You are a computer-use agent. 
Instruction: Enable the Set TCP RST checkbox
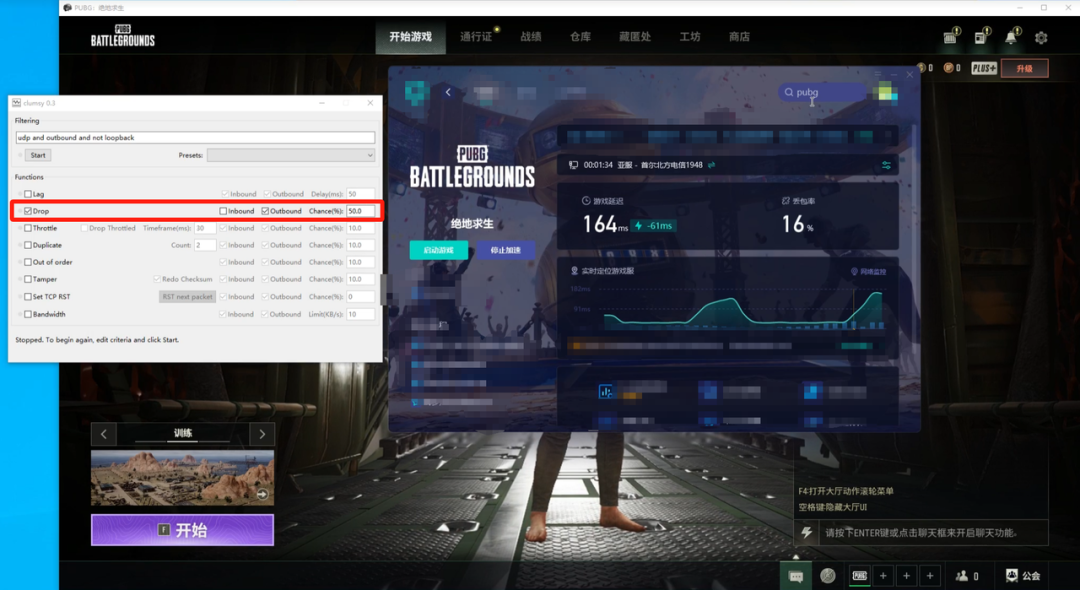[x=28, y=297]
